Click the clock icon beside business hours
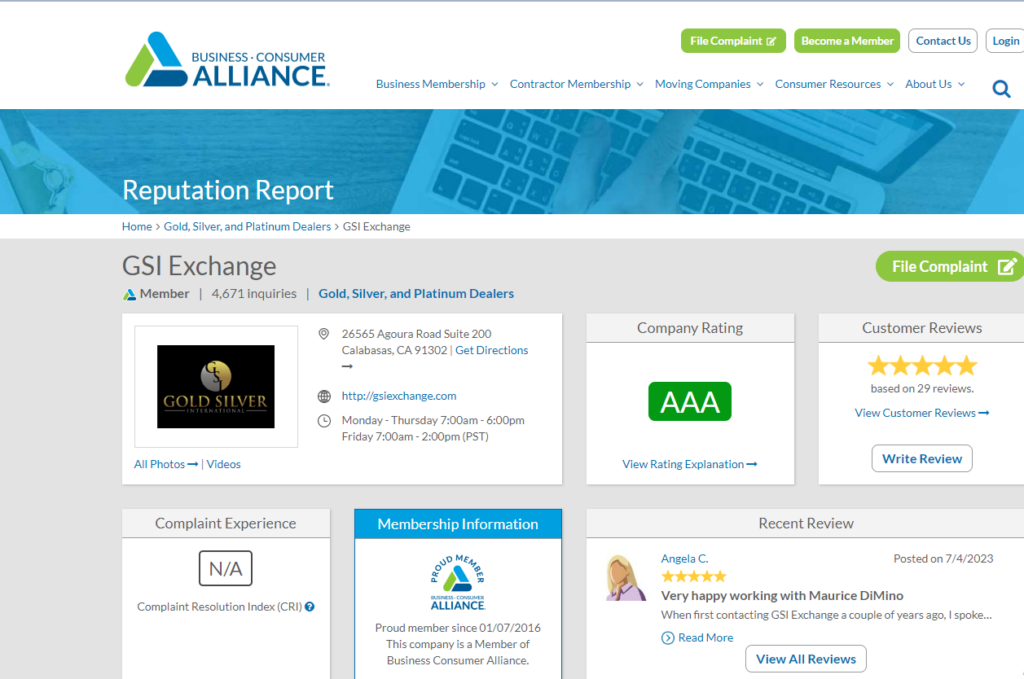Image resolution: width=1024 pixels, height=679 pixels. pyautogui.click(x=324, y=420)
